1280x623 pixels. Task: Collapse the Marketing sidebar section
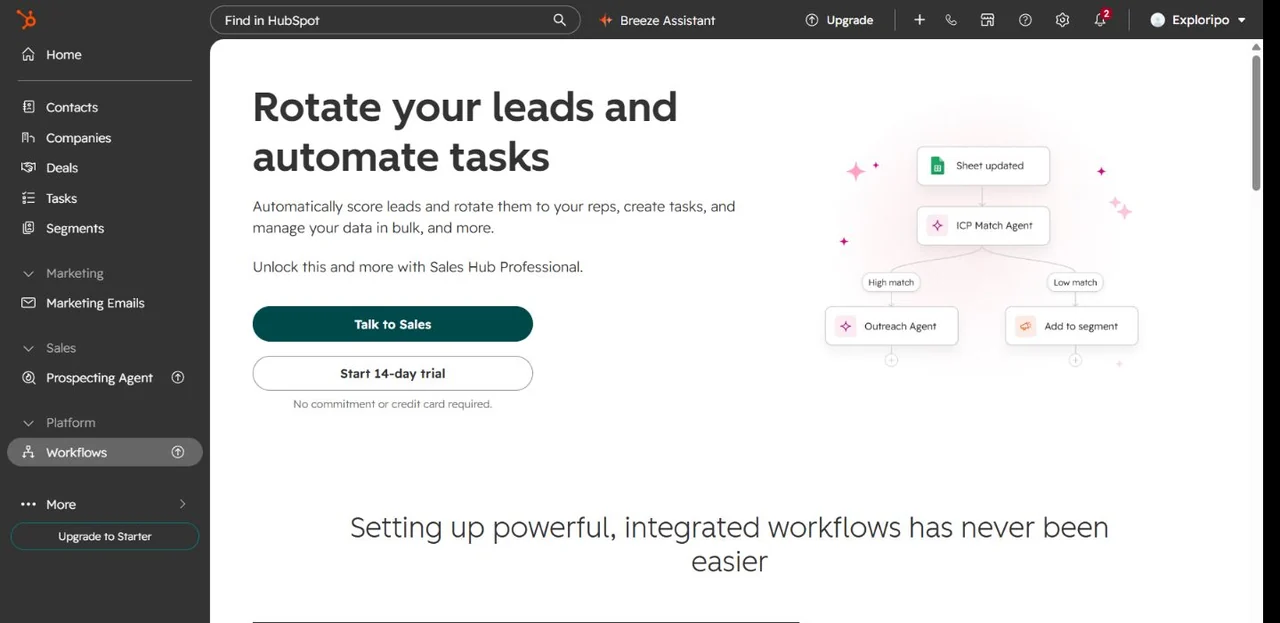(28, 273)
